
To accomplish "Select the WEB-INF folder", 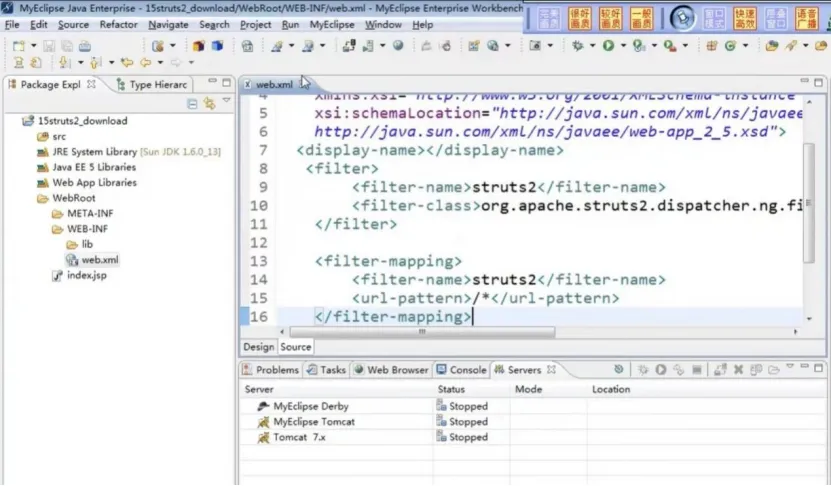I will [x=79, y=229].
